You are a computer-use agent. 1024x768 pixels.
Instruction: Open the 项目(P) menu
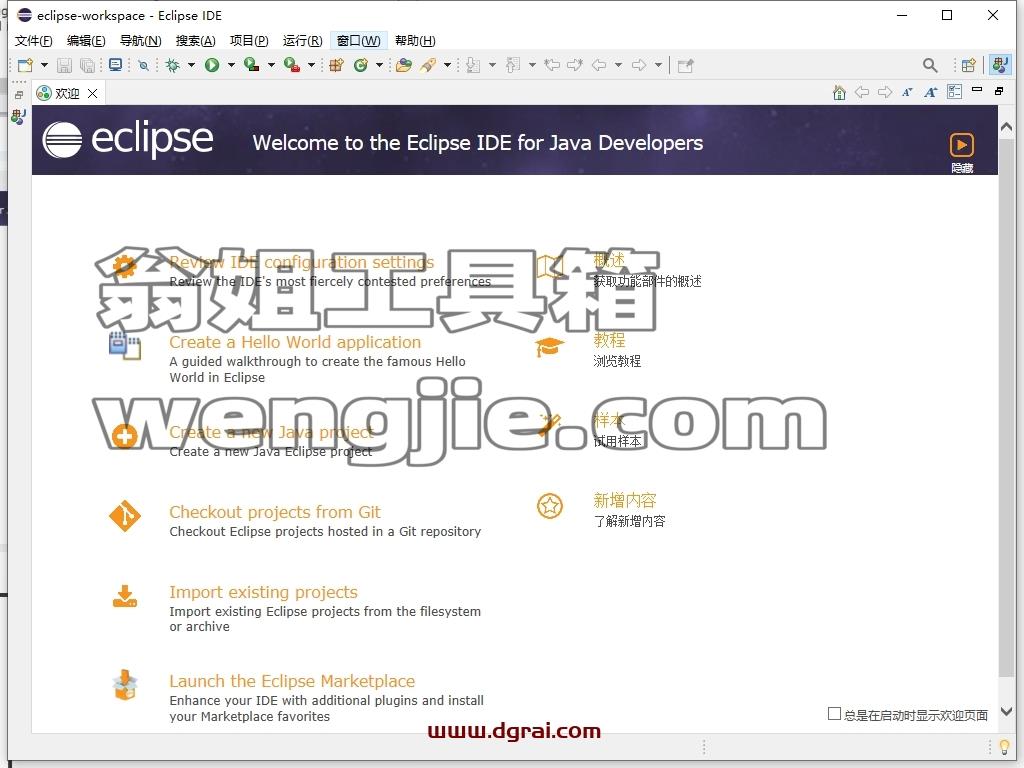(249, 41)
